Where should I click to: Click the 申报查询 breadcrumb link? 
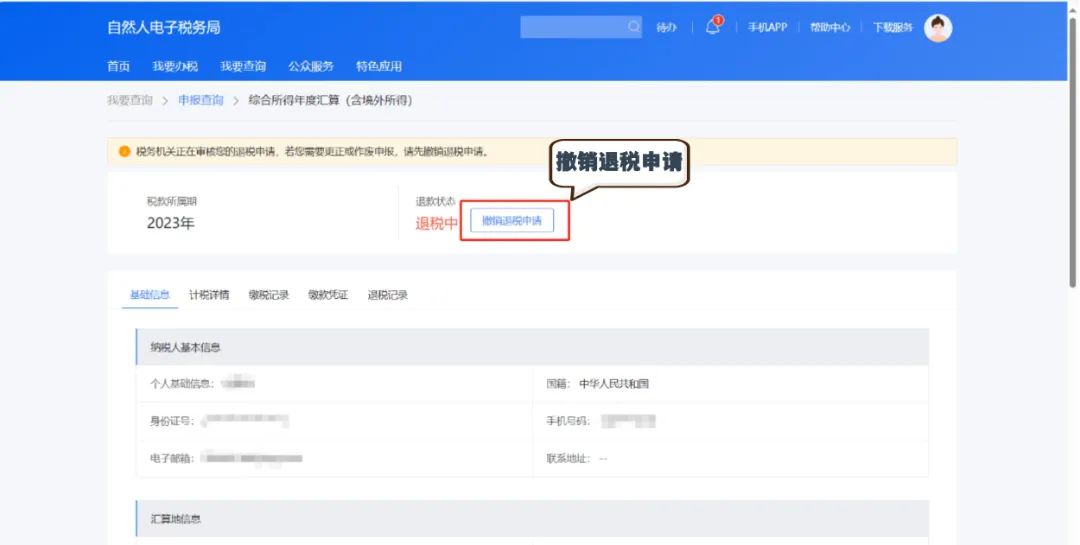coord(201,100)
